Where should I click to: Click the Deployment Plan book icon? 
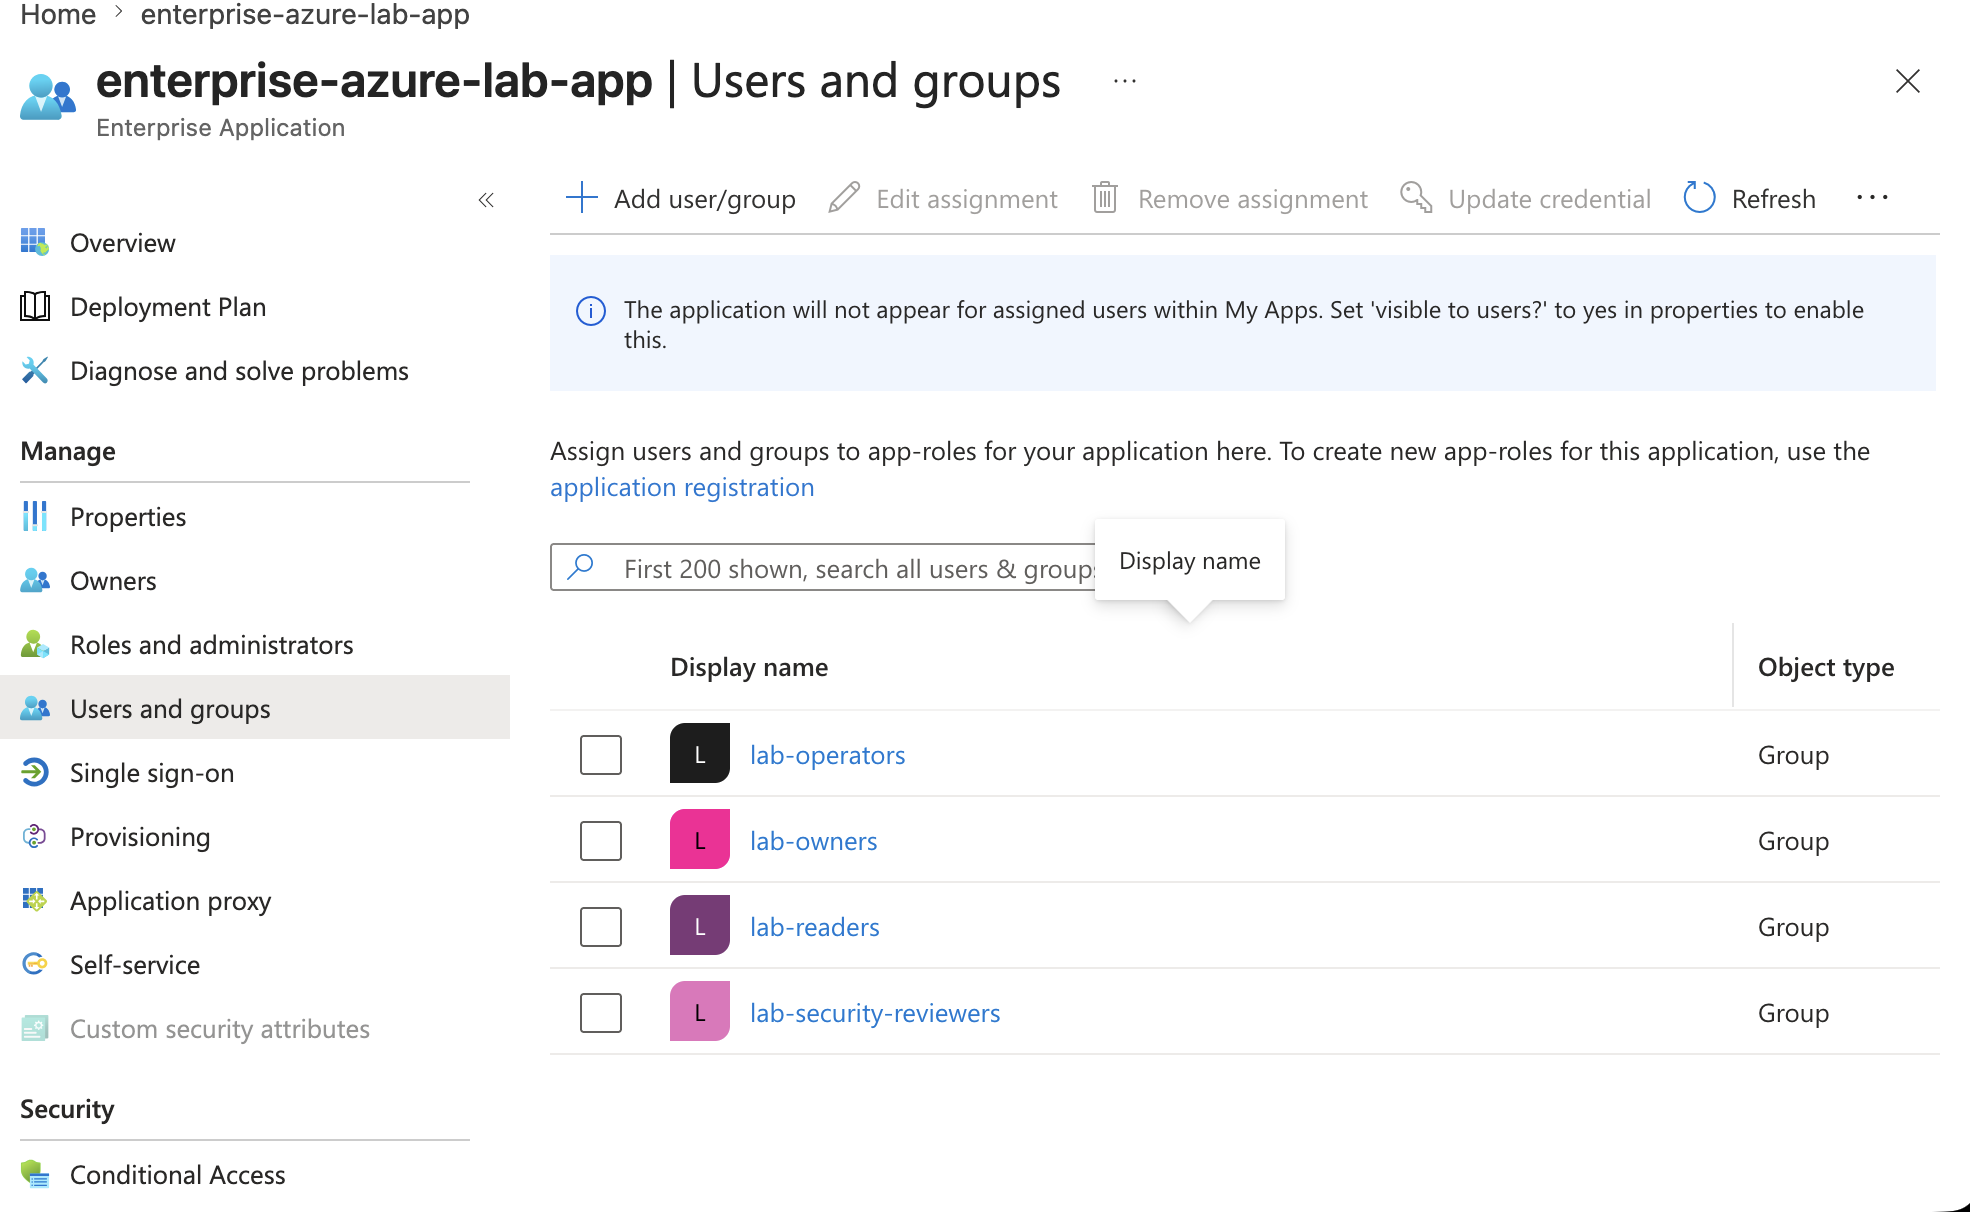pos(35,306)
